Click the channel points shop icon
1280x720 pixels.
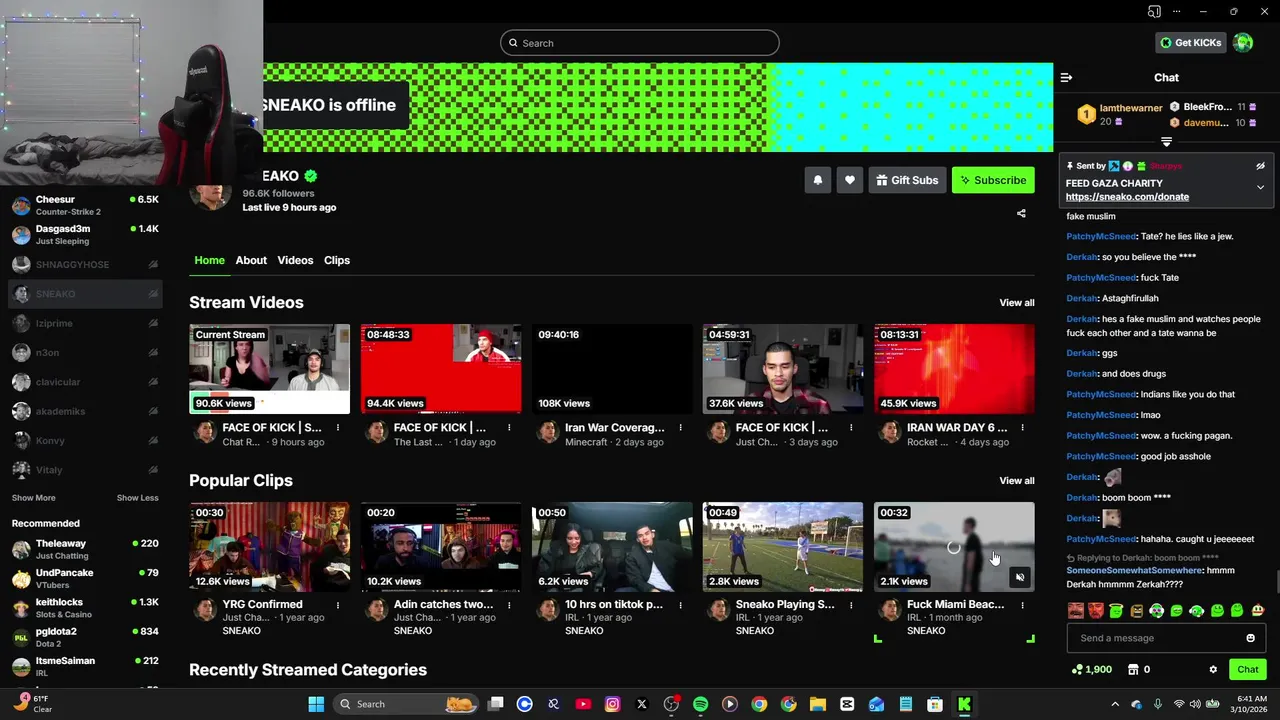[x=1133, y=669]
